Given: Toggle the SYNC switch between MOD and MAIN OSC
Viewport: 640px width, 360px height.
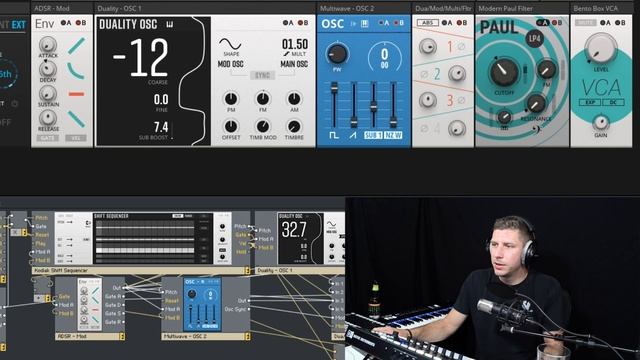Looking at the screenshot, I should click(262, 76).
